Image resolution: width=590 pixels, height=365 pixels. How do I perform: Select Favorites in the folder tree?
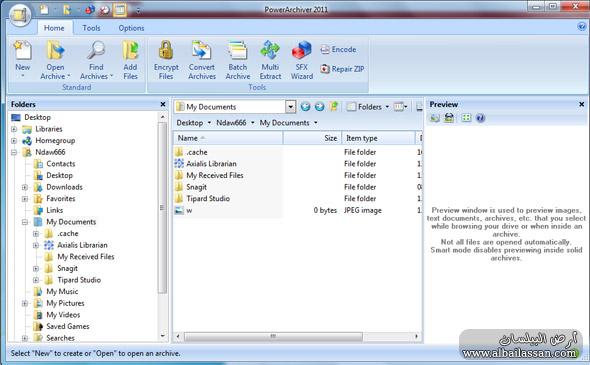coord(61,198)
